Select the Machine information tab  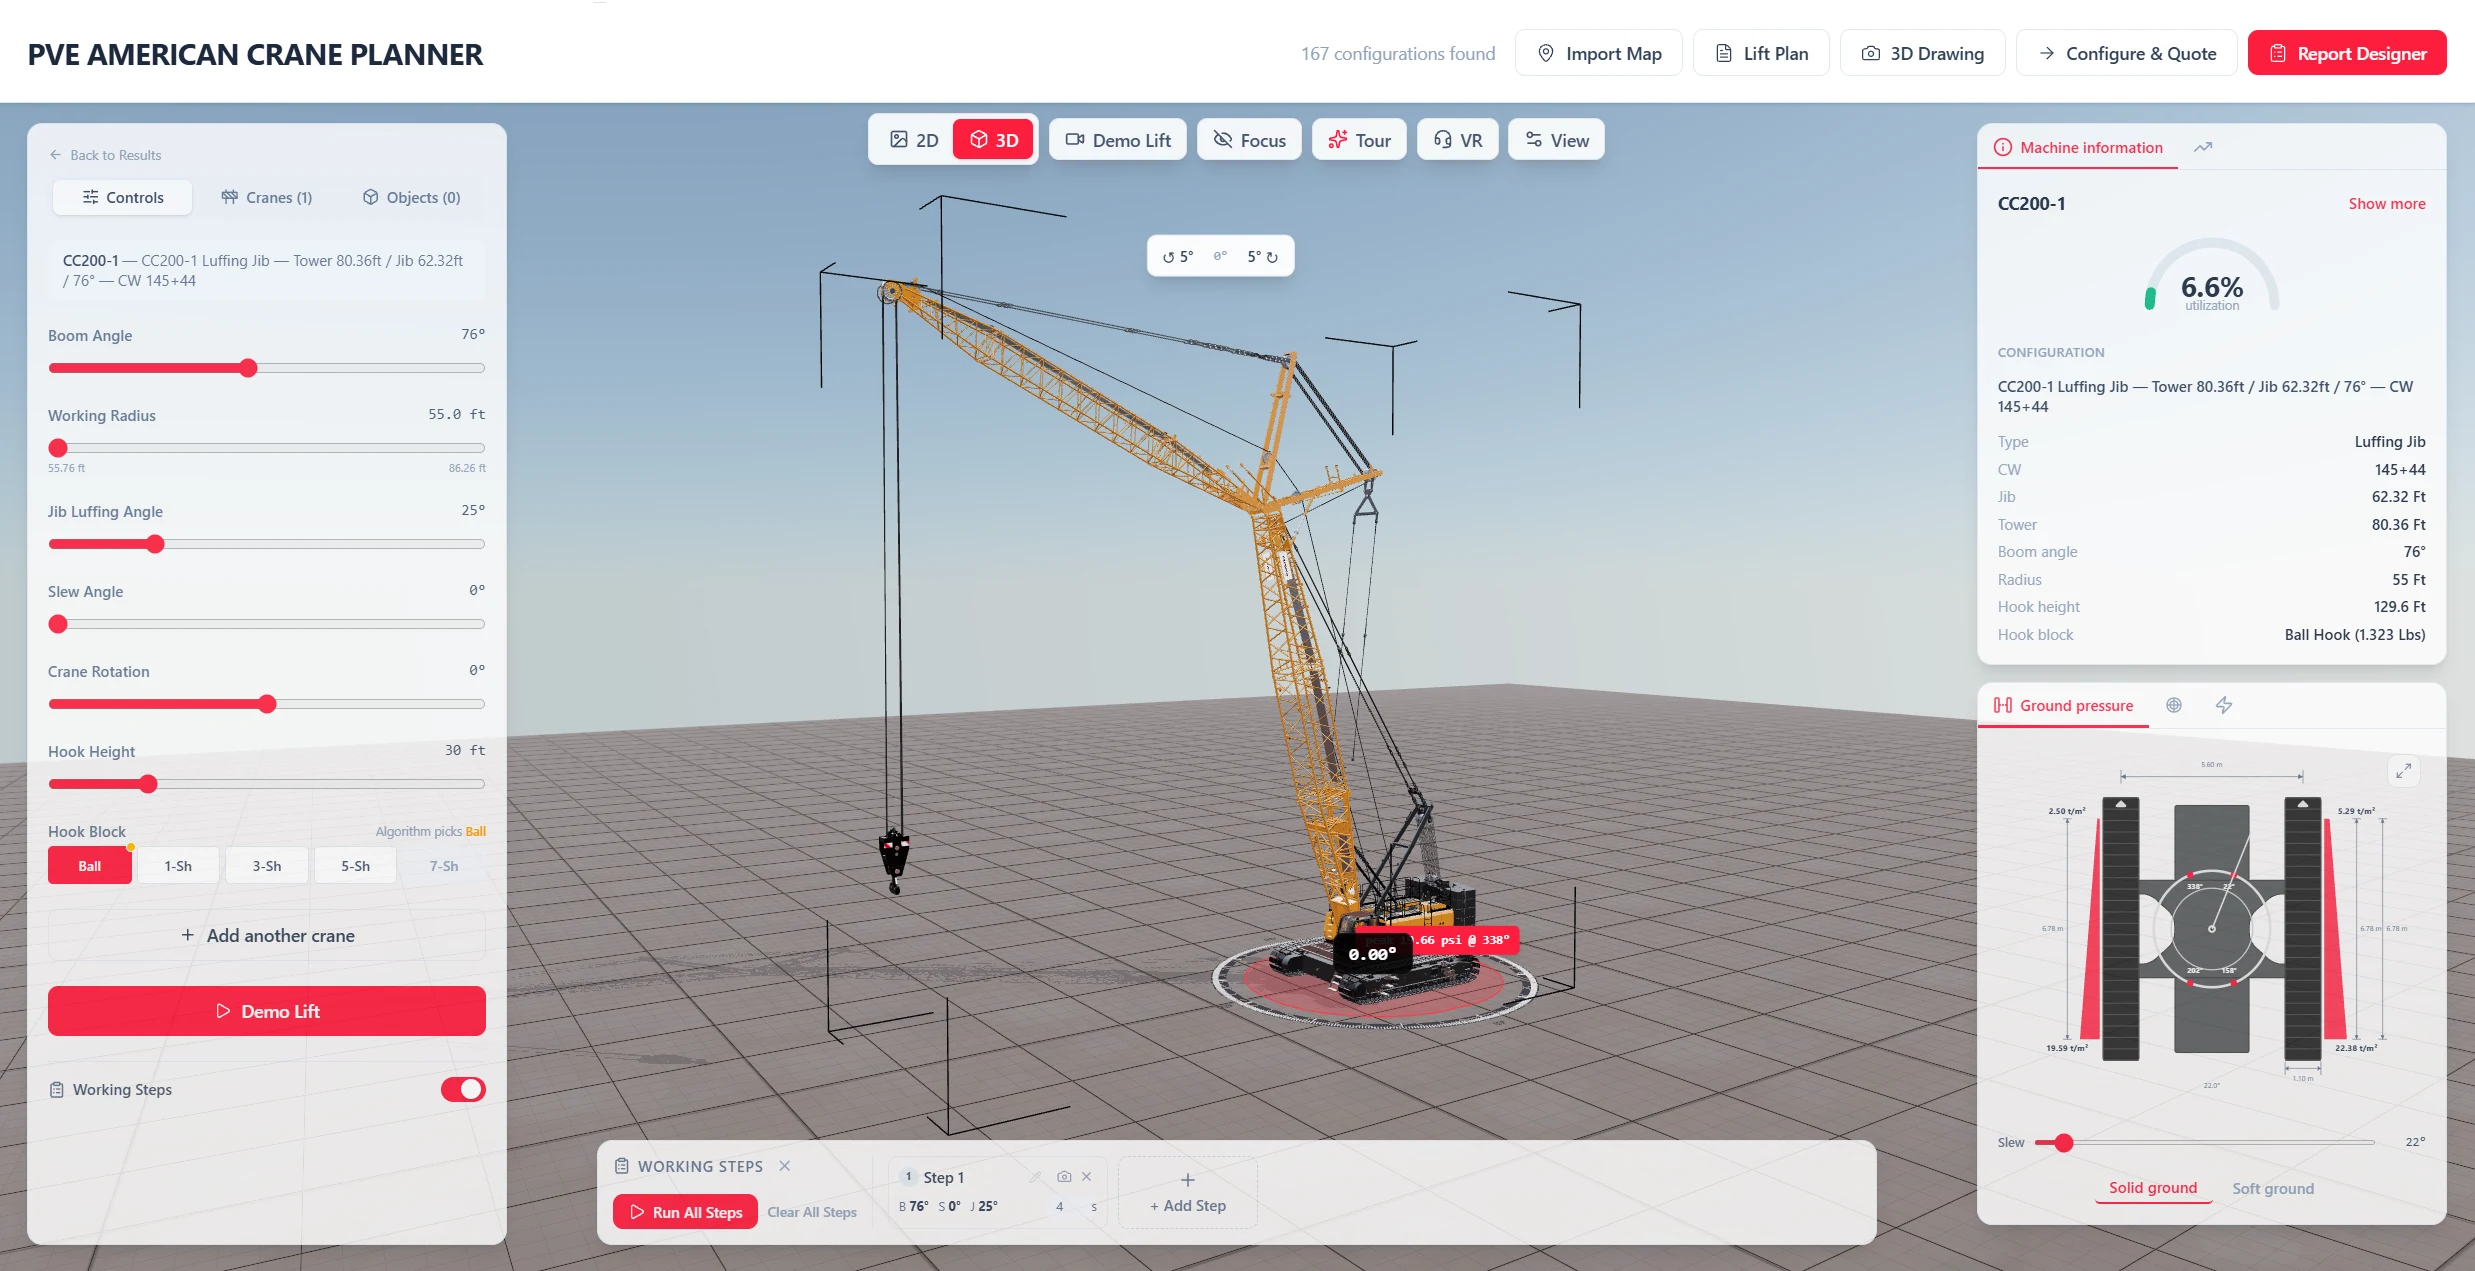point(2078,147)
